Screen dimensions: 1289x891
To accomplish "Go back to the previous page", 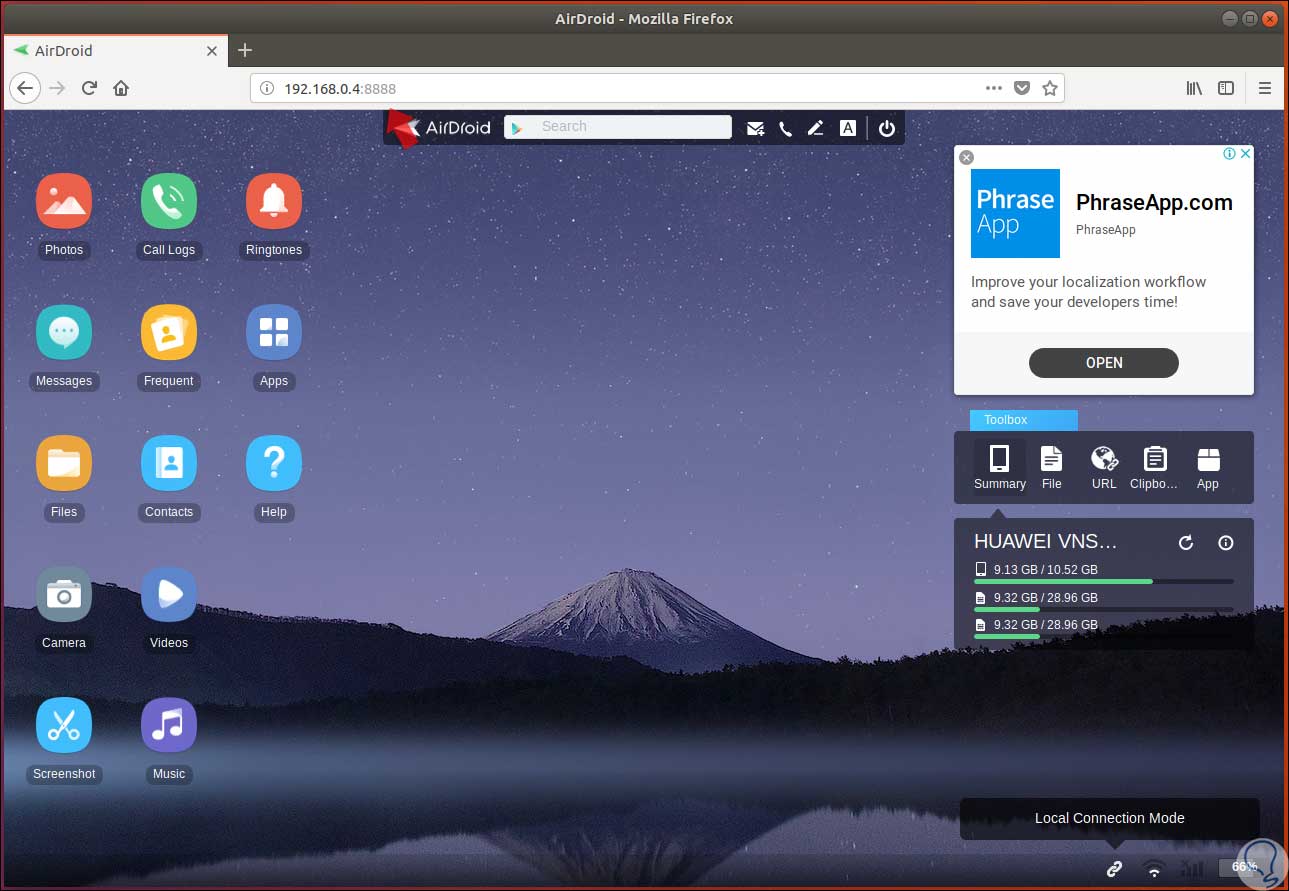I will click(x=25, y=88).
